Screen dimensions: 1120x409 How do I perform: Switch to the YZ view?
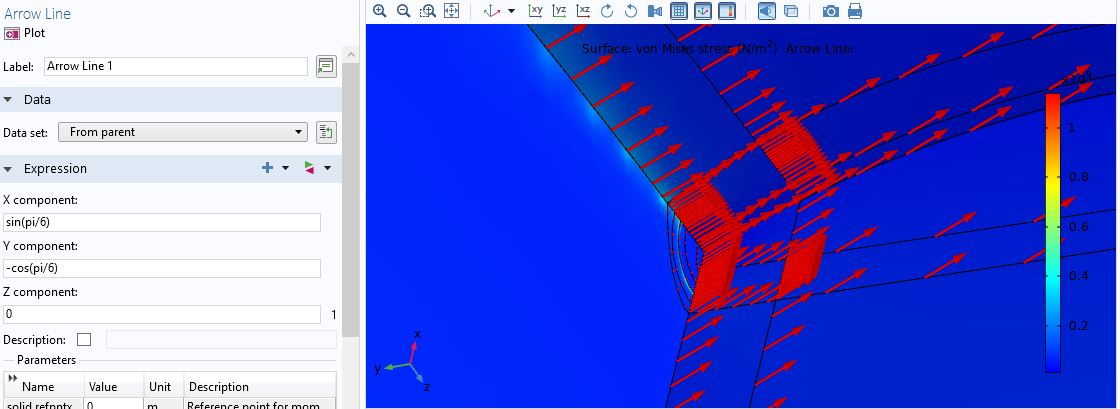tap(560, 11)
